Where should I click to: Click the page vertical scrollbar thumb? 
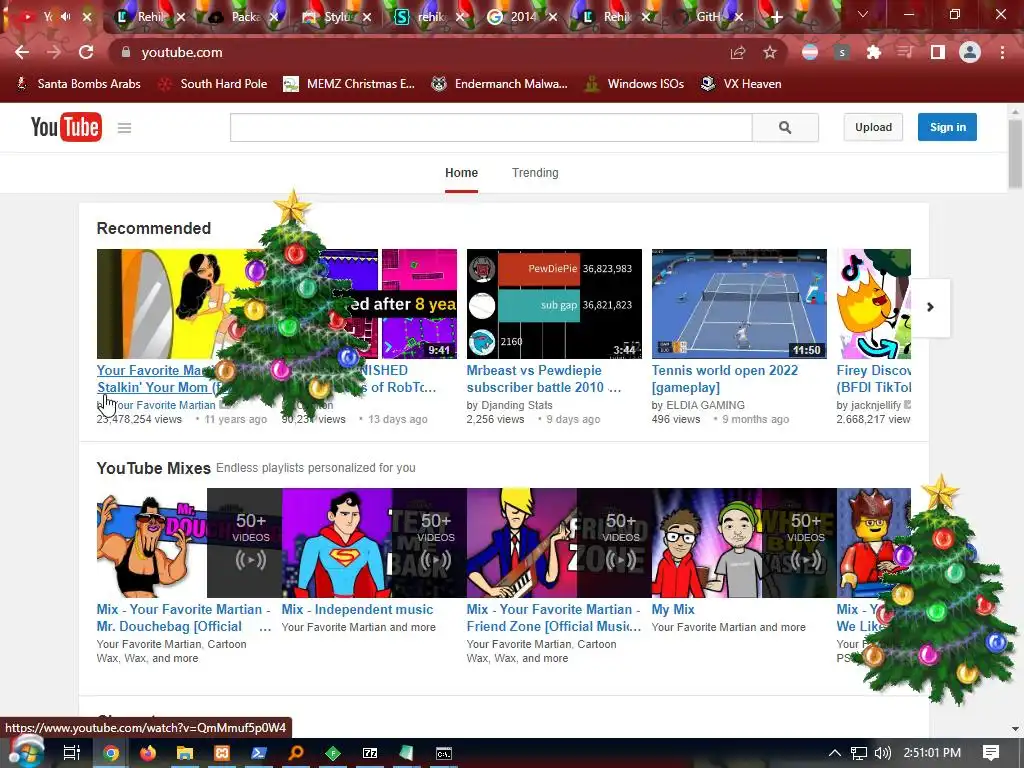(x=1015, y=154)
